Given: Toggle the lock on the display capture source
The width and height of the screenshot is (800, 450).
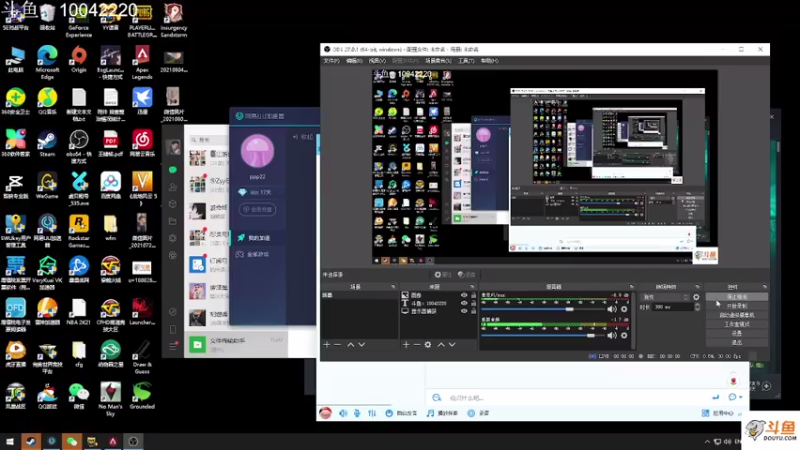Looking at the screenshot, I should (473, 311).
